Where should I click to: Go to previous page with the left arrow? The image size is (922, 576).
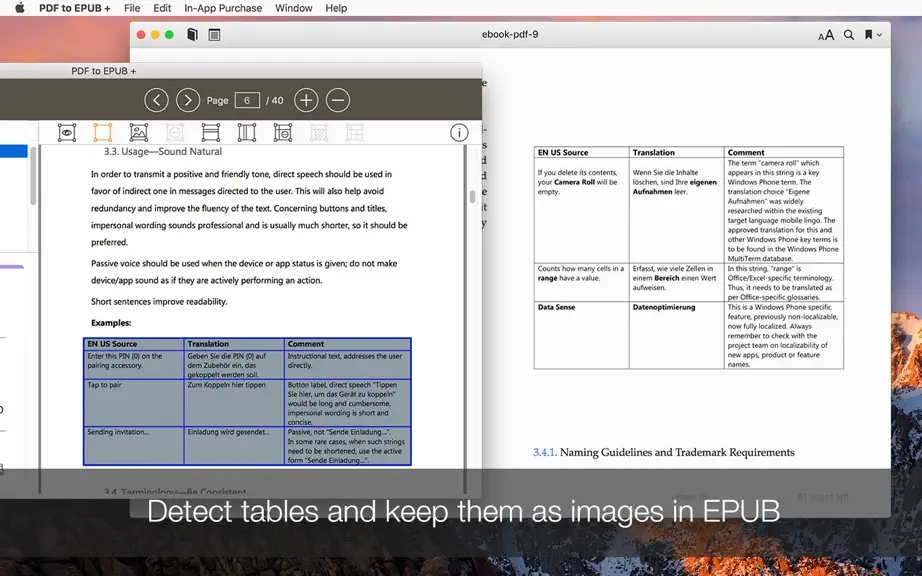coord(156,101)
